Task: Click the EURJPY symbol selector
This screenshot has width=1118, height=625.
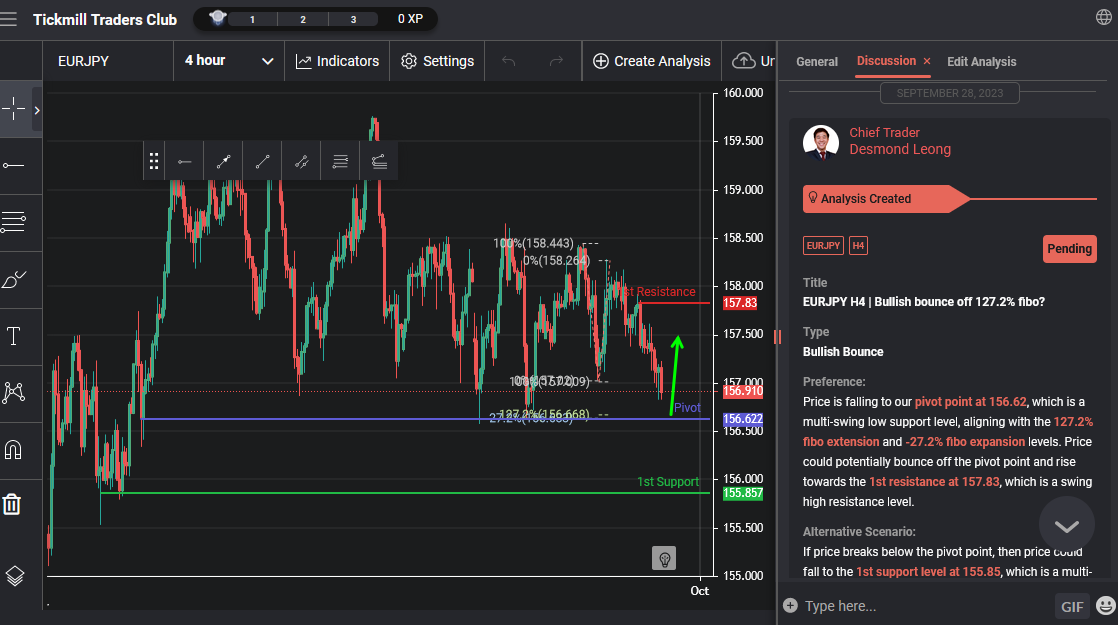Action: coord(108,61)
